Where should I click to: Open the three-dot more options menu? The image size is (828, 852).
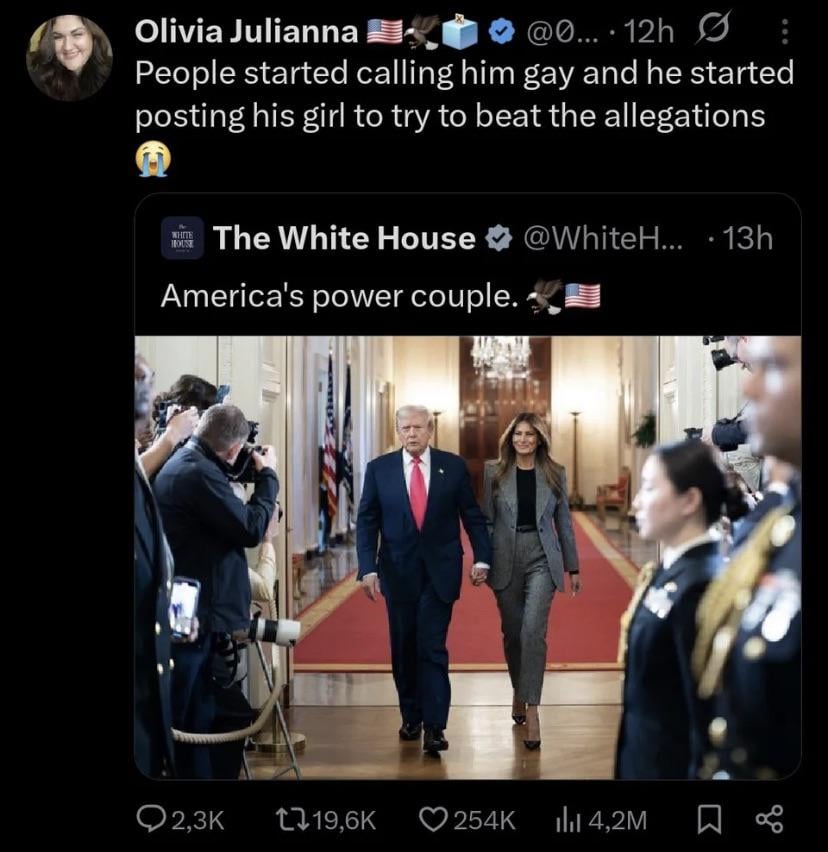click(x=784, y=34)
